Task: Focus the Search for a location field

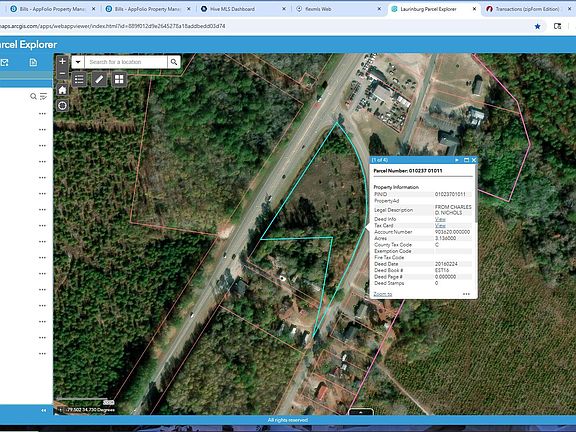Action: pos(126,62)
